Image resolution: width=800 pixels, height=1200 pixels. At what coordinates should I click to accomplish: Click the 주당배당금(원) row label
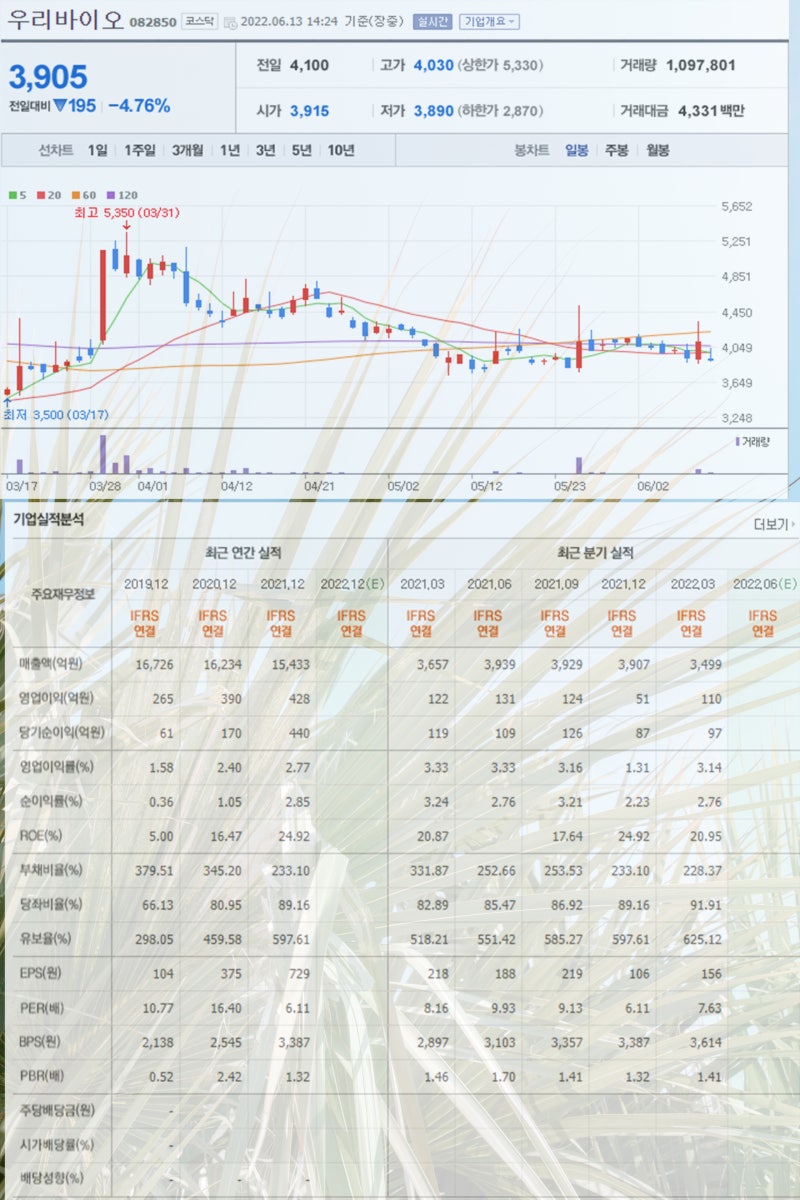(56, 1111)
